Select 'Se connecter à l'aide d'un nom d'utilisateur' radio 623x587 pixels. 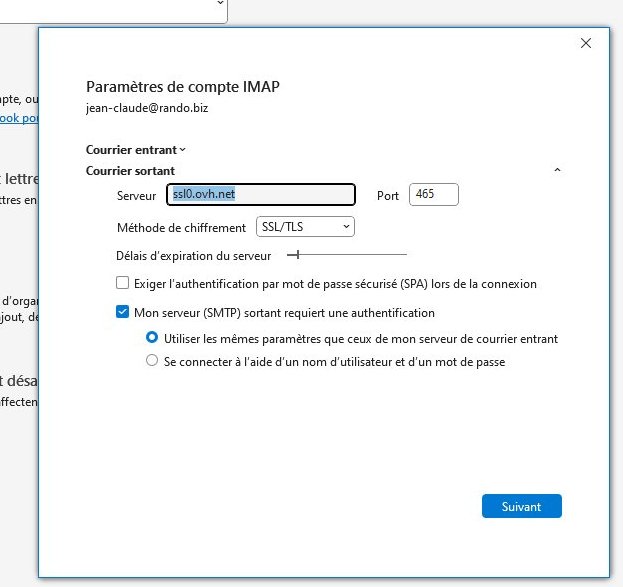[152, 362]
